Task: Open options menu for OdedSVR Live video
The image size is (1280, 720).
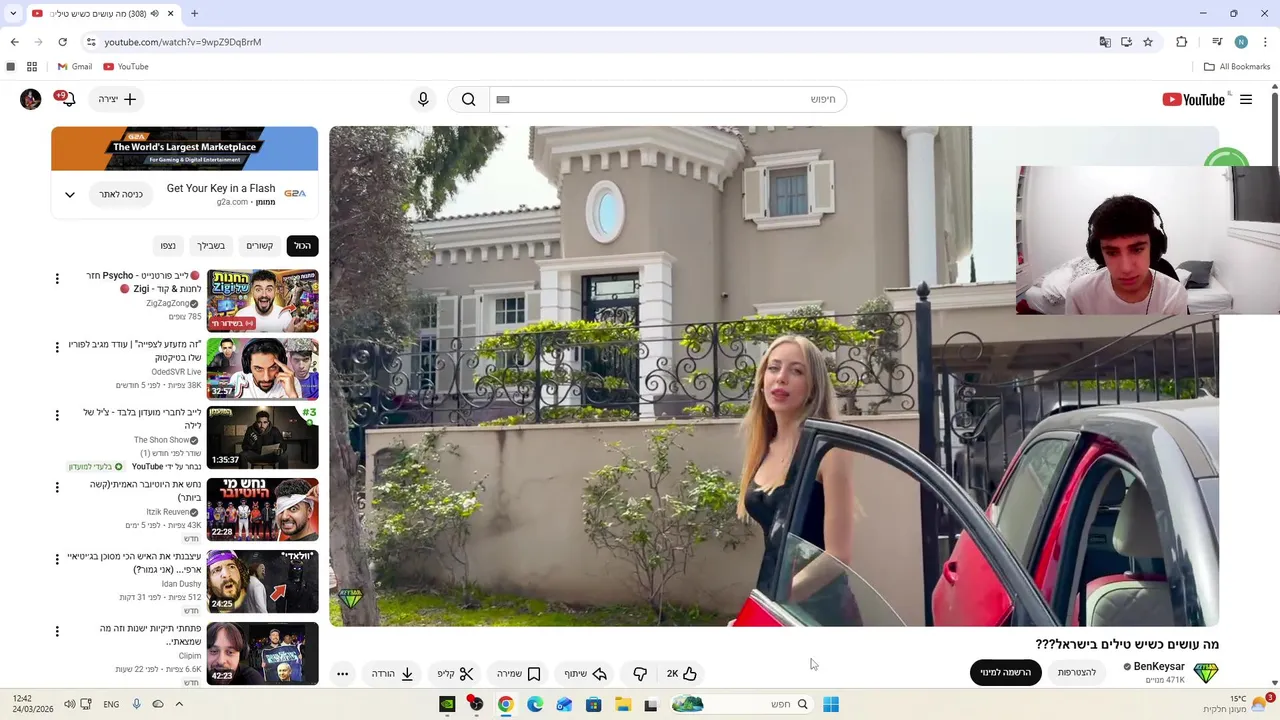Action: [x=57, y=347]
